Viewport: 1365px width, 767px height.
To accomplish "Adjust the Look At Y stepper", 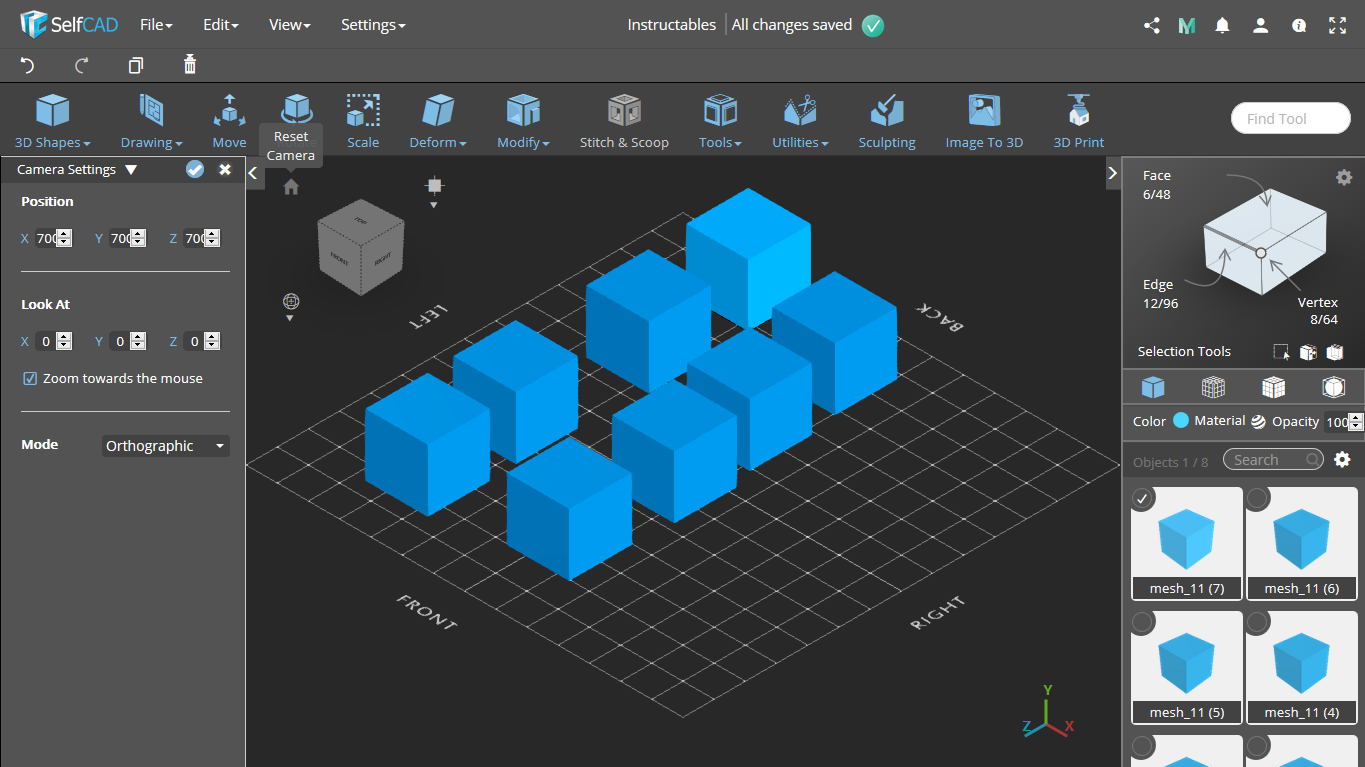I will tap(139, 341).
